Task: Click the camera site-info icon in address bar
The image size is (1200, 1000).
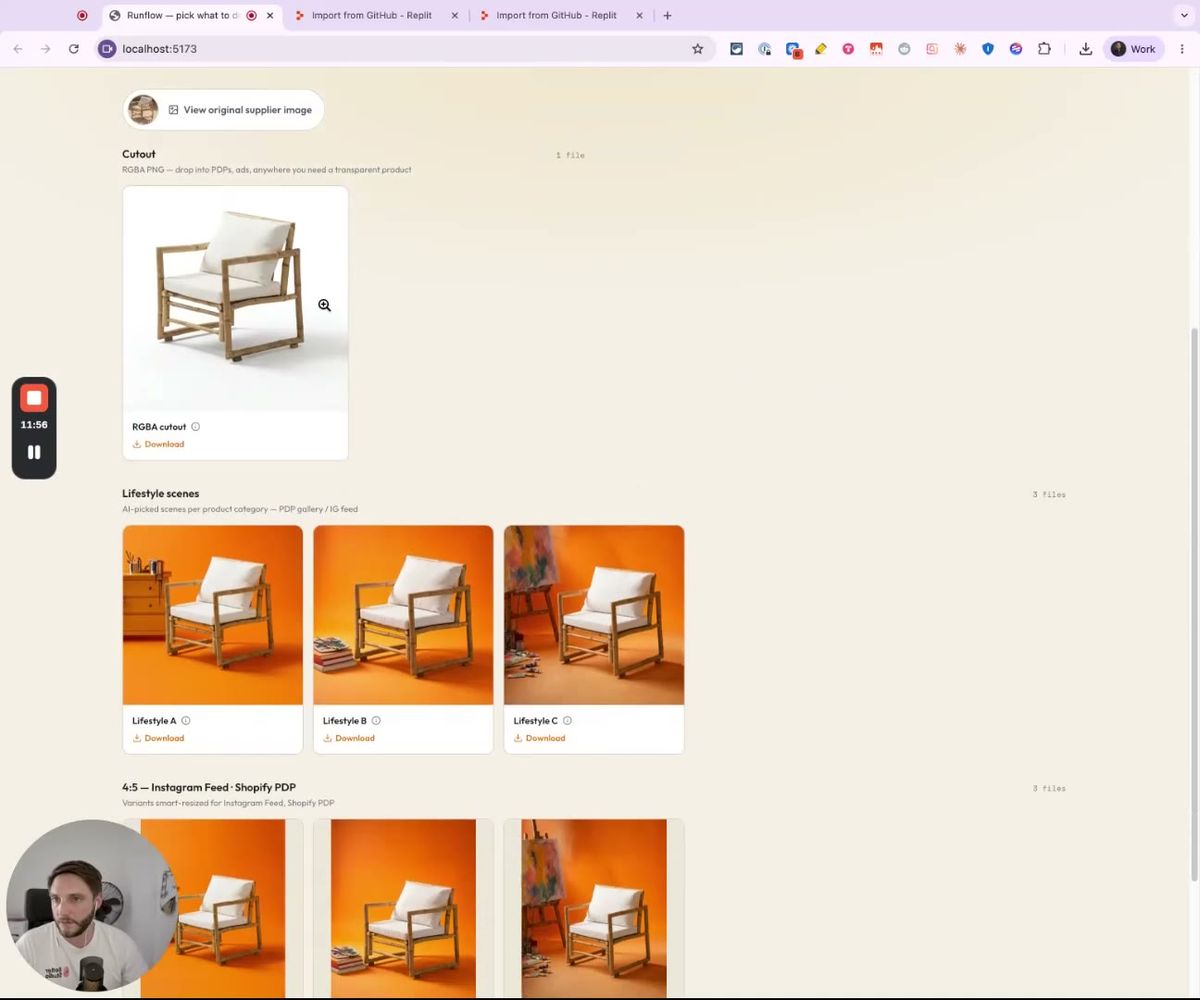Action: tap(107, 49)
